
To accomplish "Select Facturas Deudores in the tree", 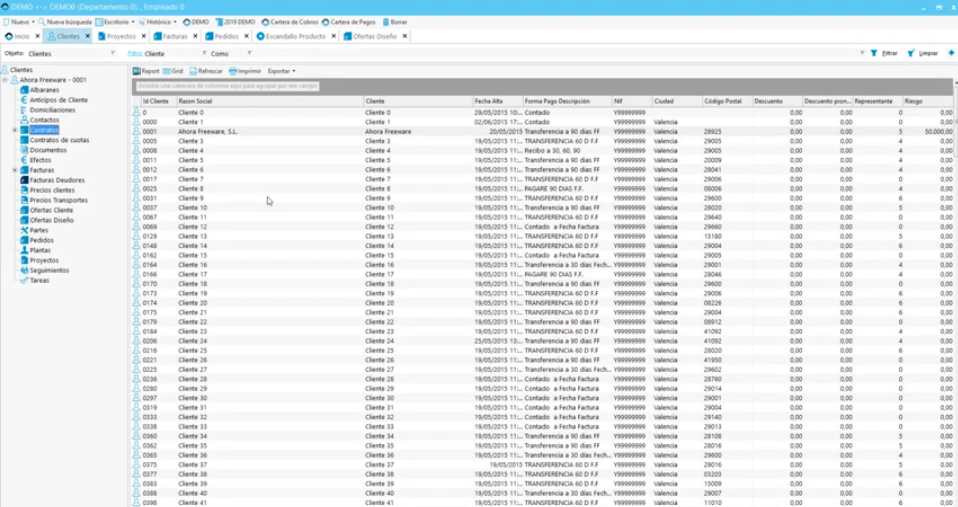I will [57, 180].
